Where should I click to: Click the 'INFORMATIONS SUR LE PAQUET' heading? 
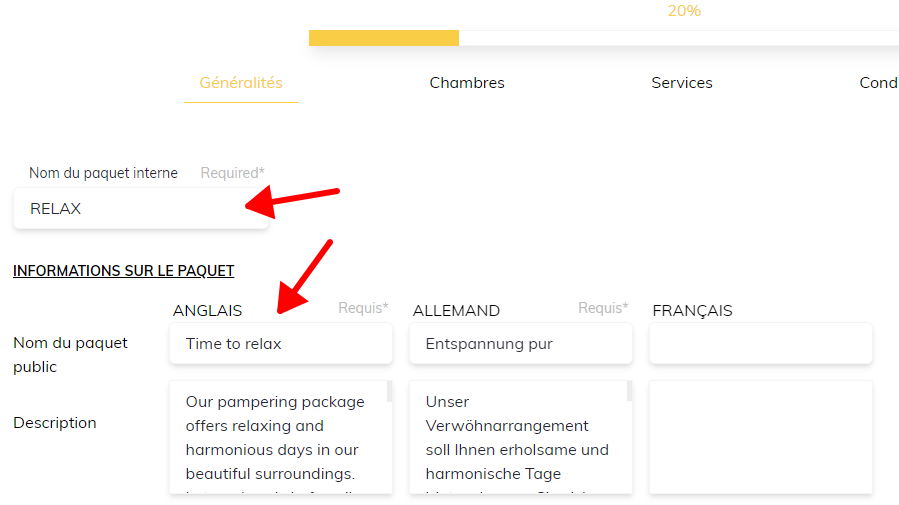[x=123, y=271]
